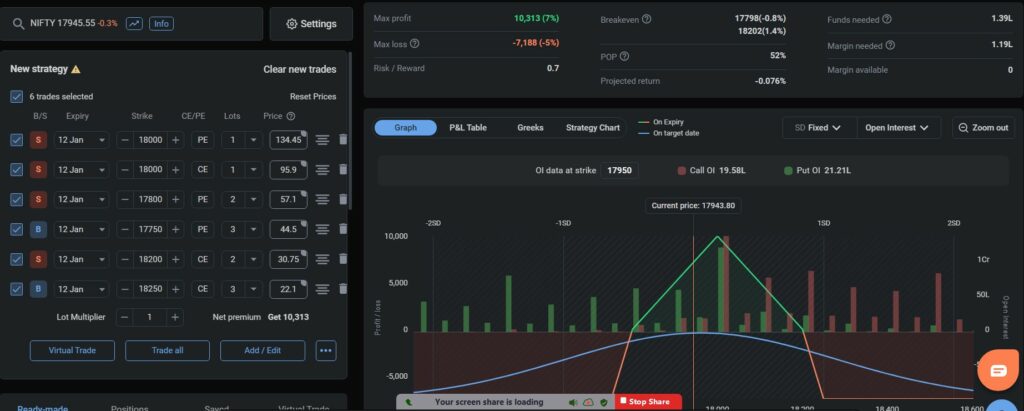Screen dimensions: 1024x411
Task: Expand the SD Fixed dropdown
Action: click(819, 128)
